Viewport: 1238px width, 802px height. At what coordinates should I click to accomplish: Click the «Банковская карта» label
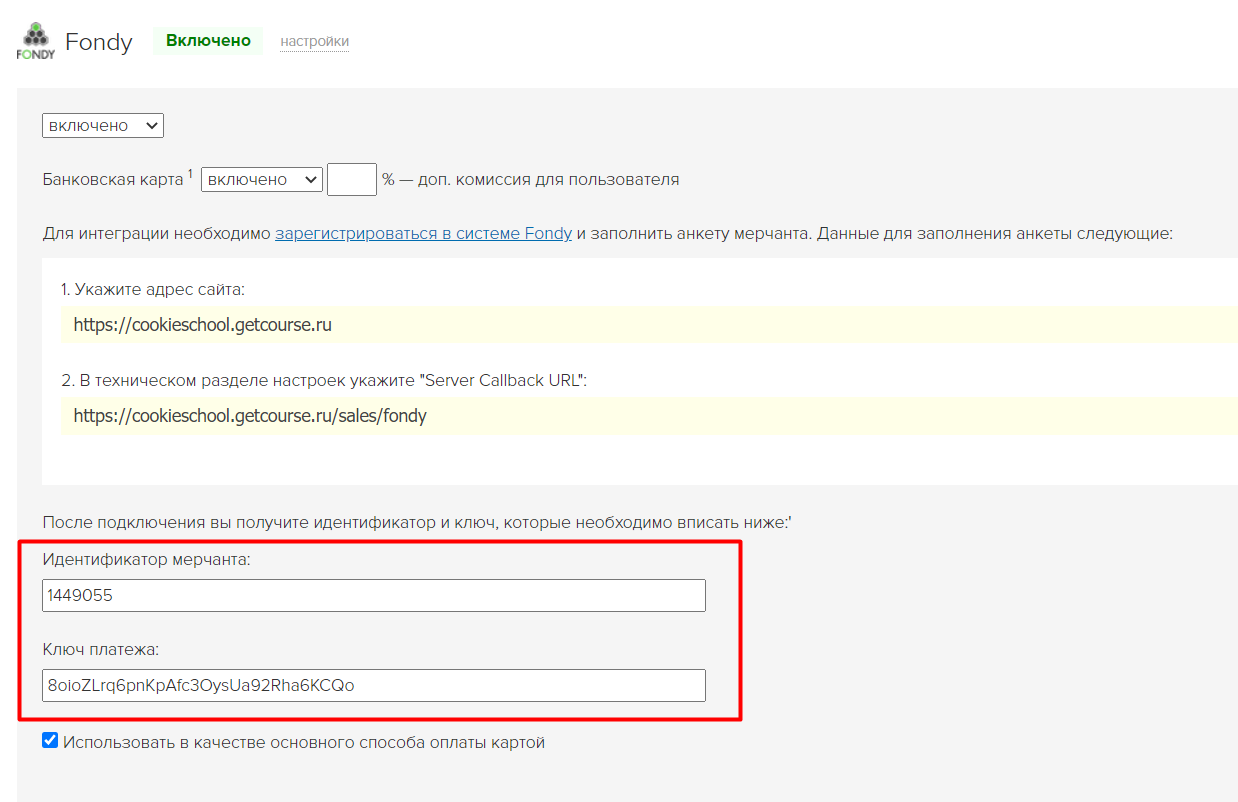click(113, 180)
